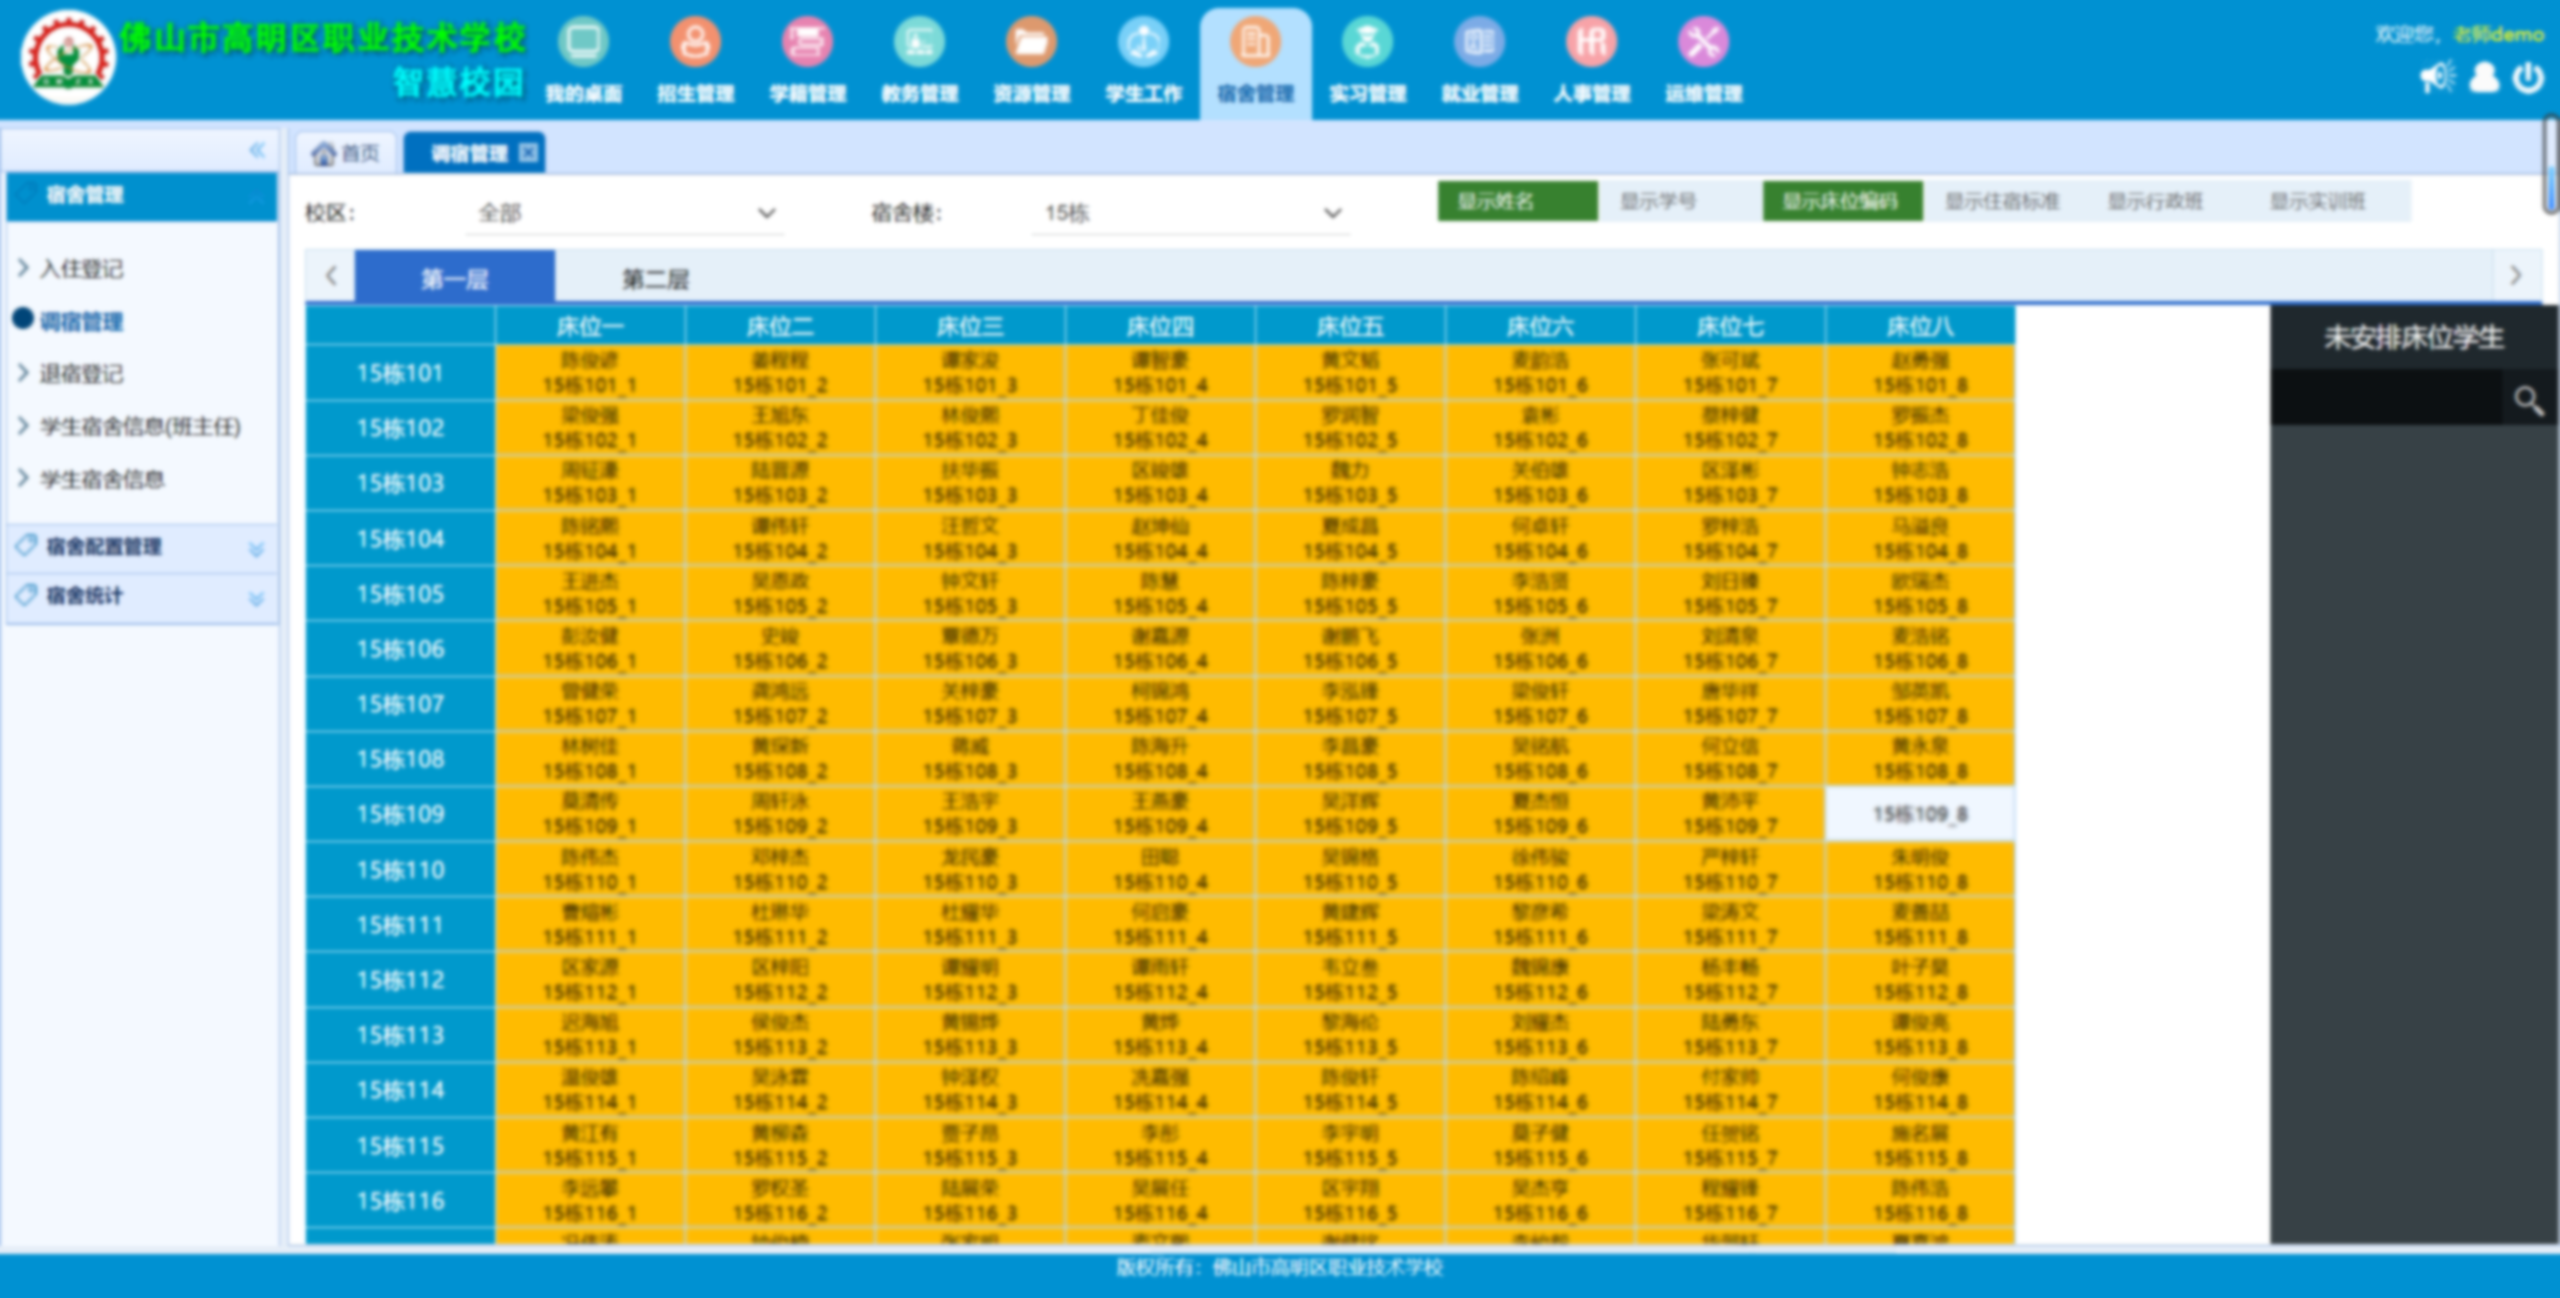Open 人事管理 HR icon

(x=1591, y=60)
